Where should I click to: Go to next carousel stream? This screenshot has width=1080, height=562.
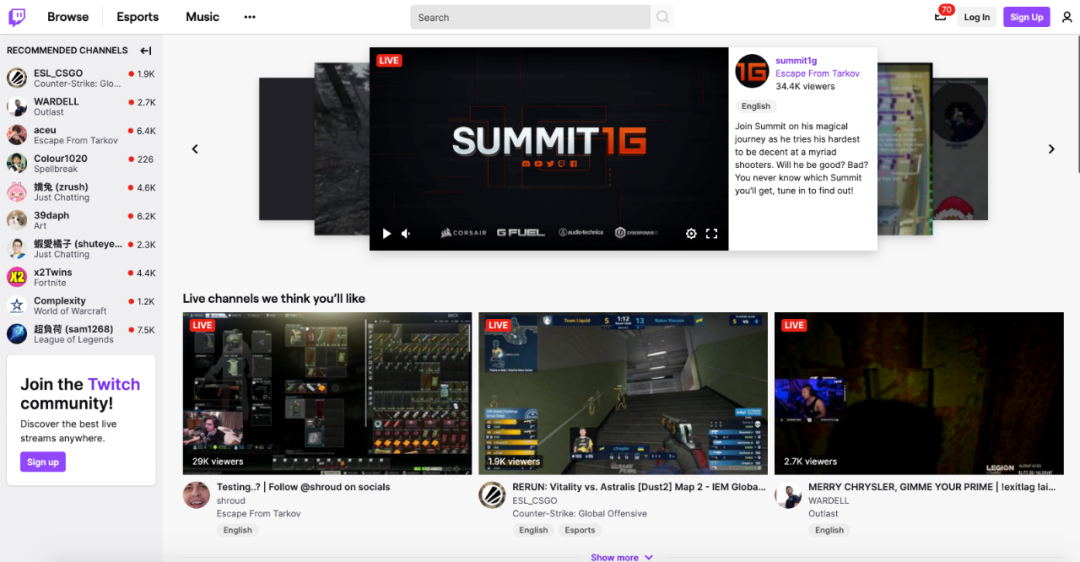1051,149
